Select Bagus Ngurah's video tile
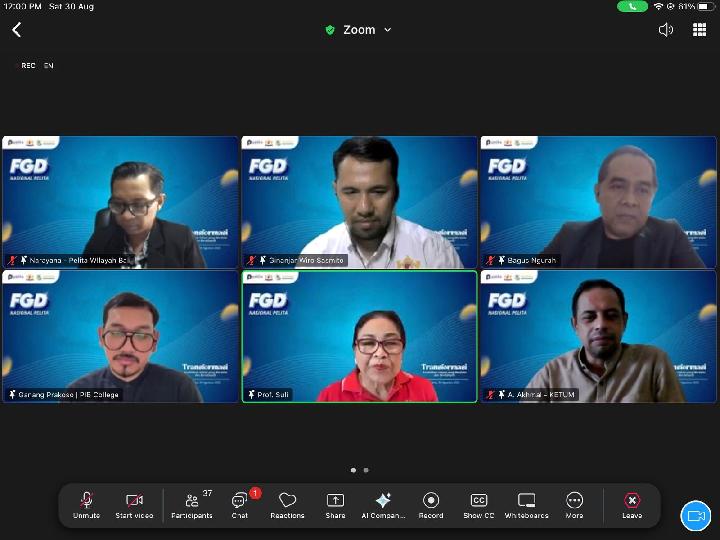Viewport: 720px width, 540px height. 598,202
